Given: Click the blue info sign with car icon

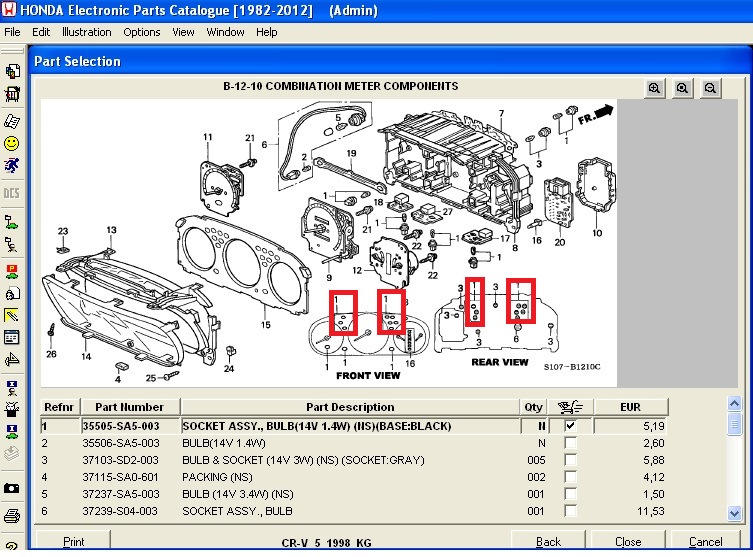Looking at the screenshot, I should (12, 431).
